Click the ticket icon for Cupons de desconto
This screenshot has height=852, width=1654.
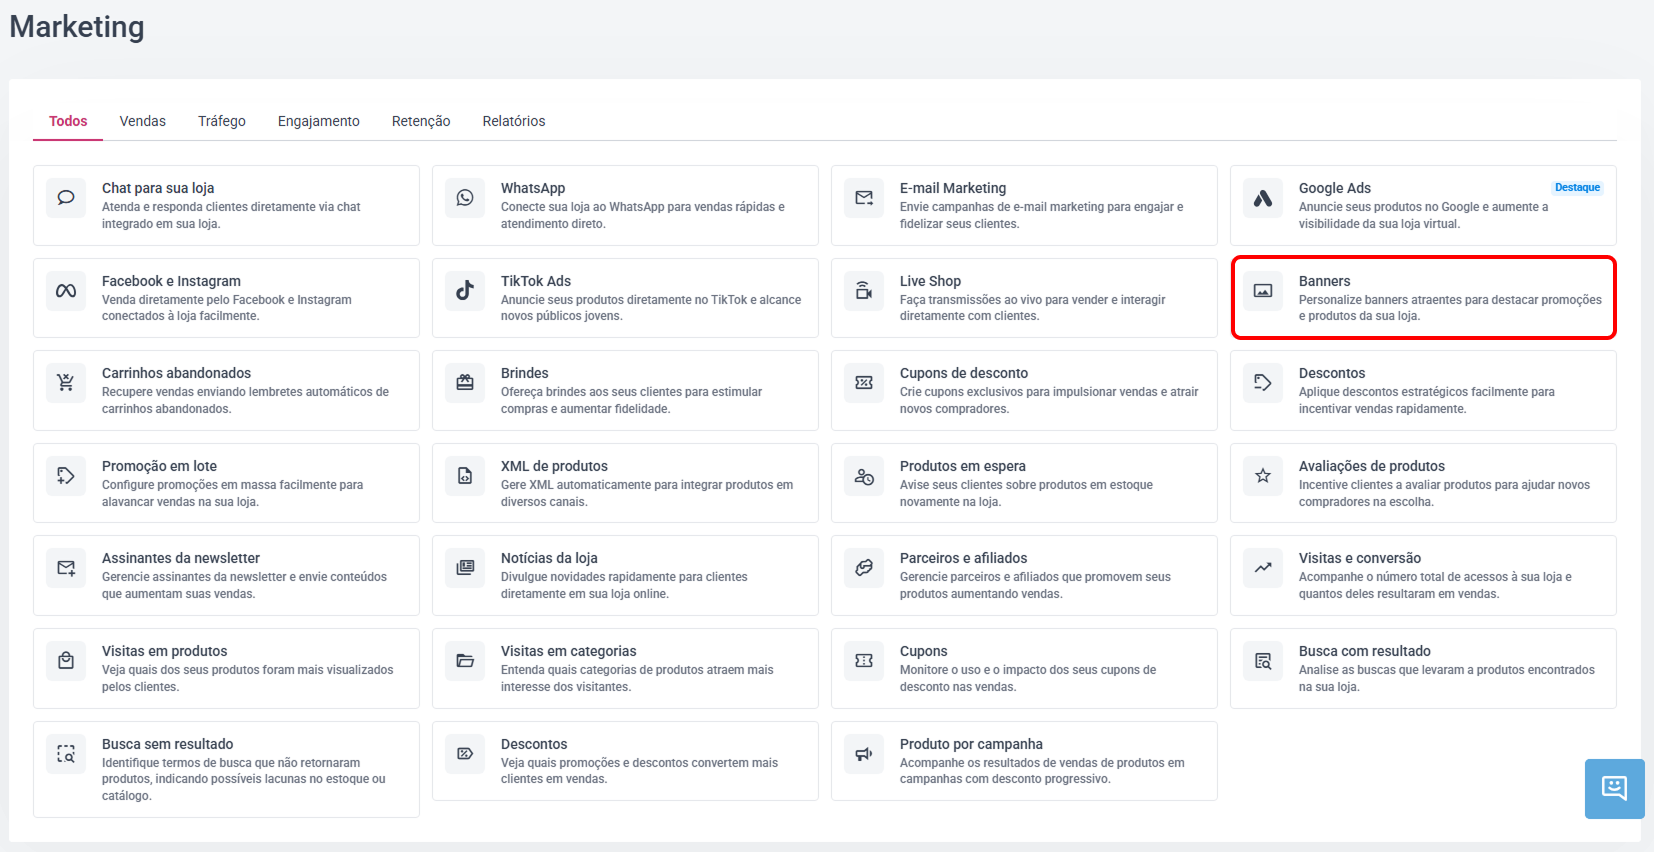pyautogui.click(x=864, y=383)
